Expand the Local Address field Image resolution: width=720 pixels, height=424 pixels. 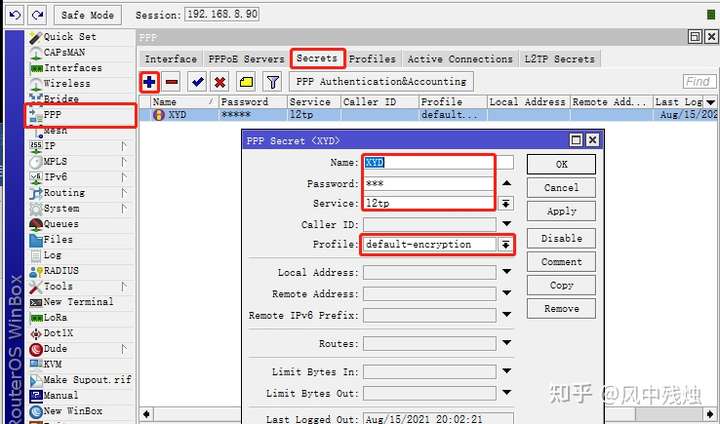click(506, 271)
